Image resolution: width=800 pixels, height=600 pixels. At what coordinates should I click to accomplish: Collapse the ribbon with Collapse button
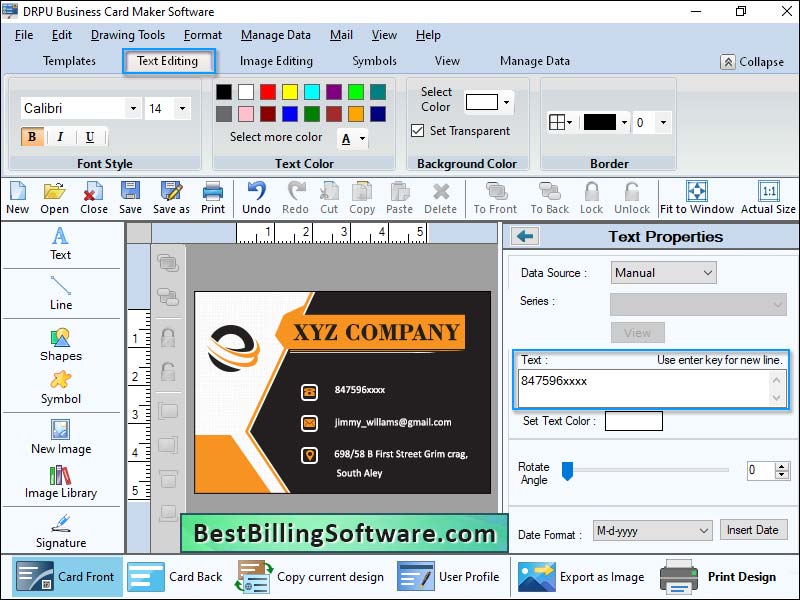pos(752,62)
